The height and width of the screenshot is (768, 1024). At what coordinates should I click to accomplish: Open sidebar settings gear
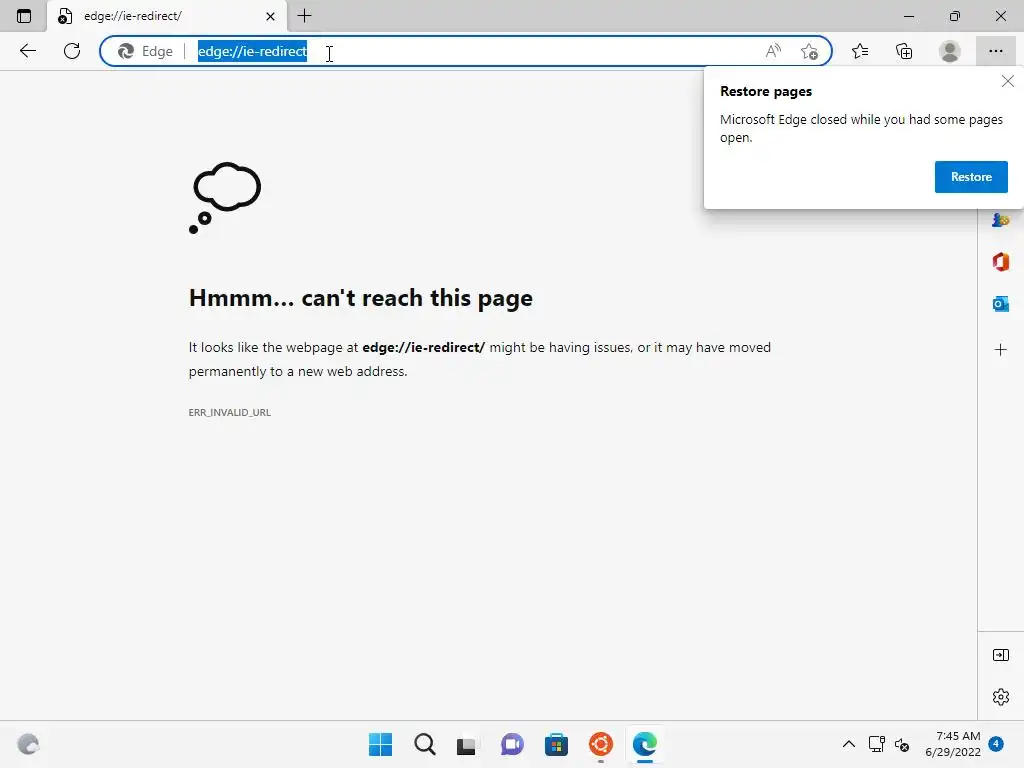(x=1000, y=697)
